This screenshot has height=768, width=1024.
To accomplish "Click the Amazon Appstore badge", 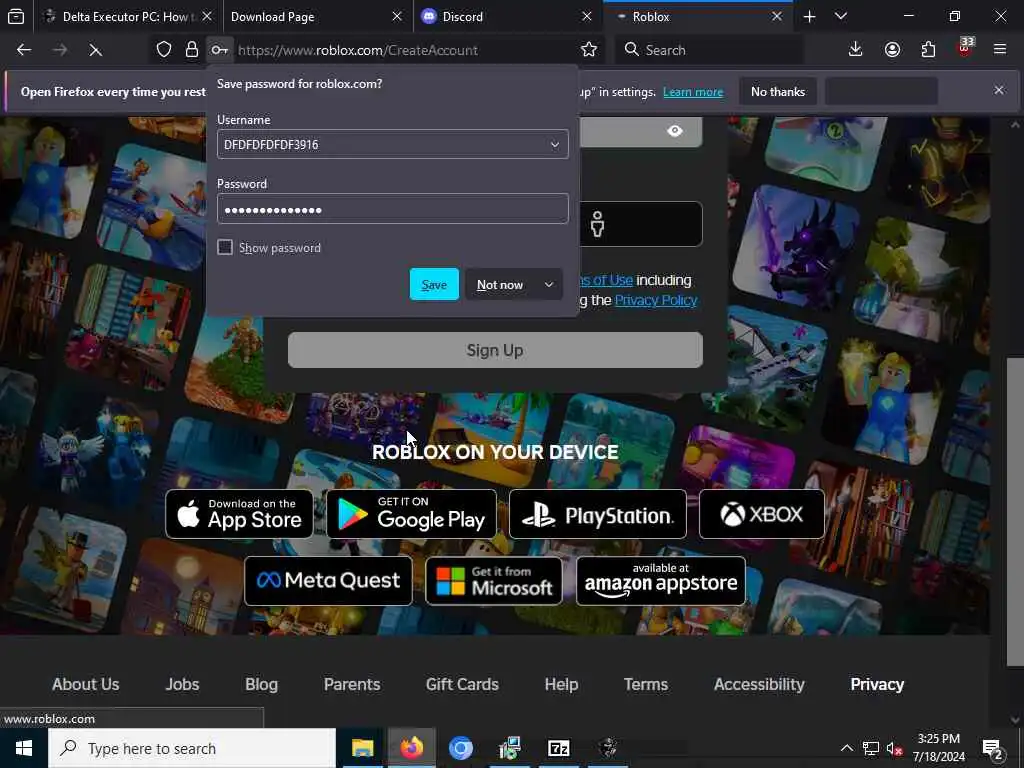I will pyautogui.click(x=661, y=581).
